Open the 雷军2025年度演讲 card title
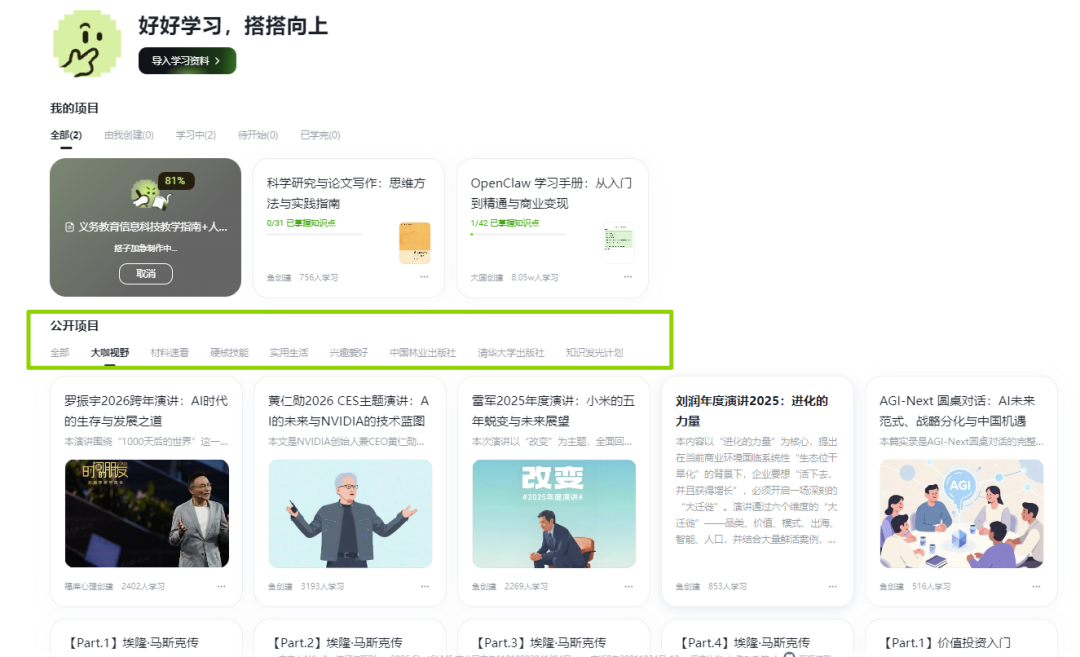This screenshot has height=657, width=1080. (553, 410)
